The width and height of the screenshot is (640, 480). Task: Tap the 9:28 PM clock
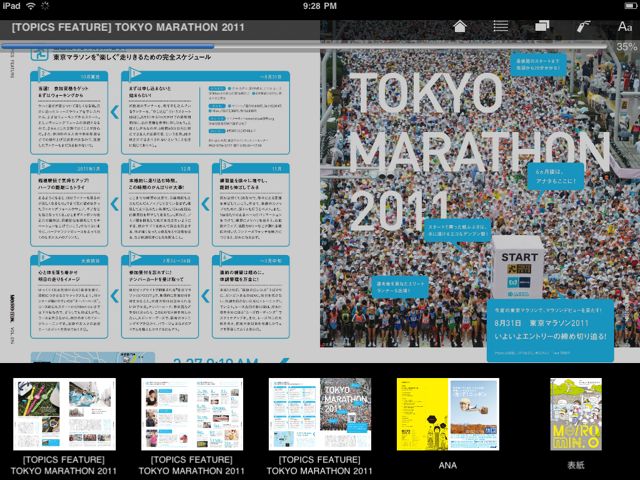320,6
